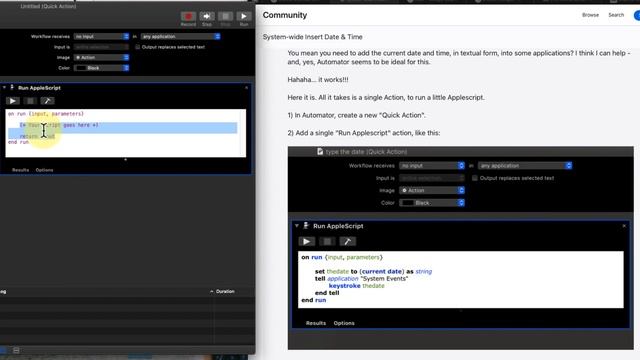Click the step '2) Add a single Run Applescript action' text
The width and height of the screenshot is (640, 360).
pyautogui.click(x=364, y=133)
